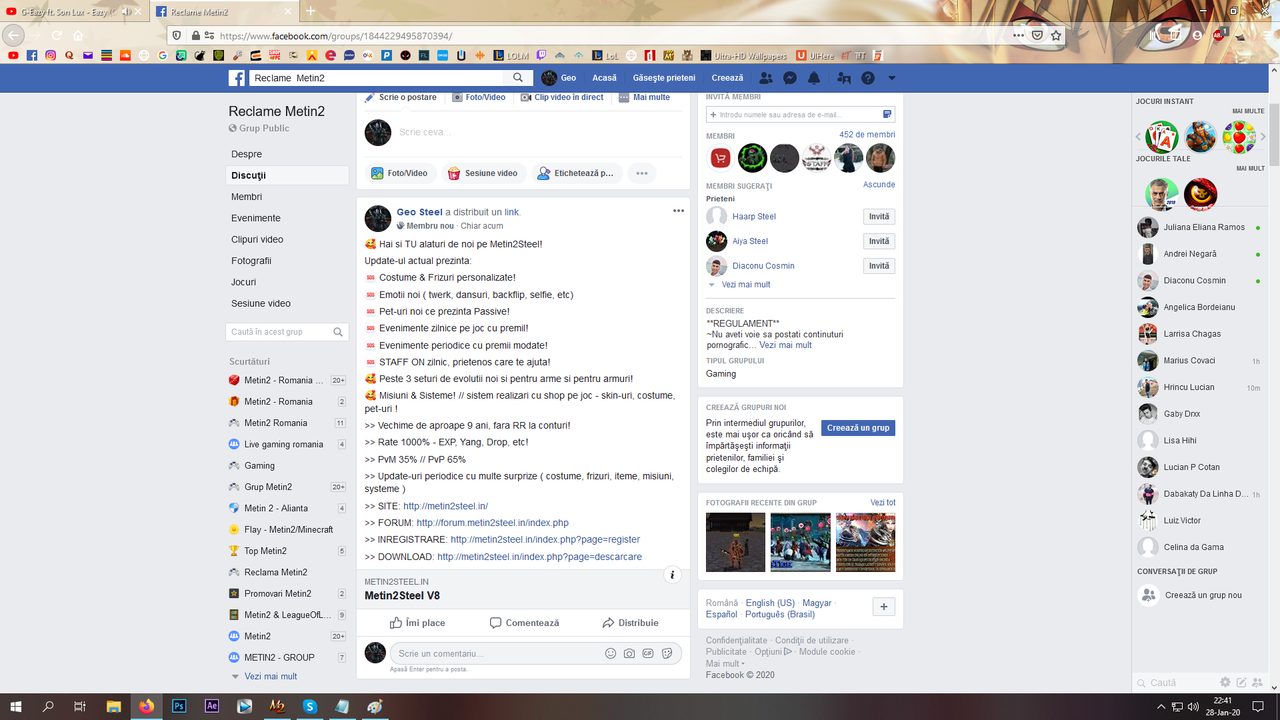This screenshot has height=720, width=1280.
Task: Open the chat settings gear icon
Action: pos(1225,683)
